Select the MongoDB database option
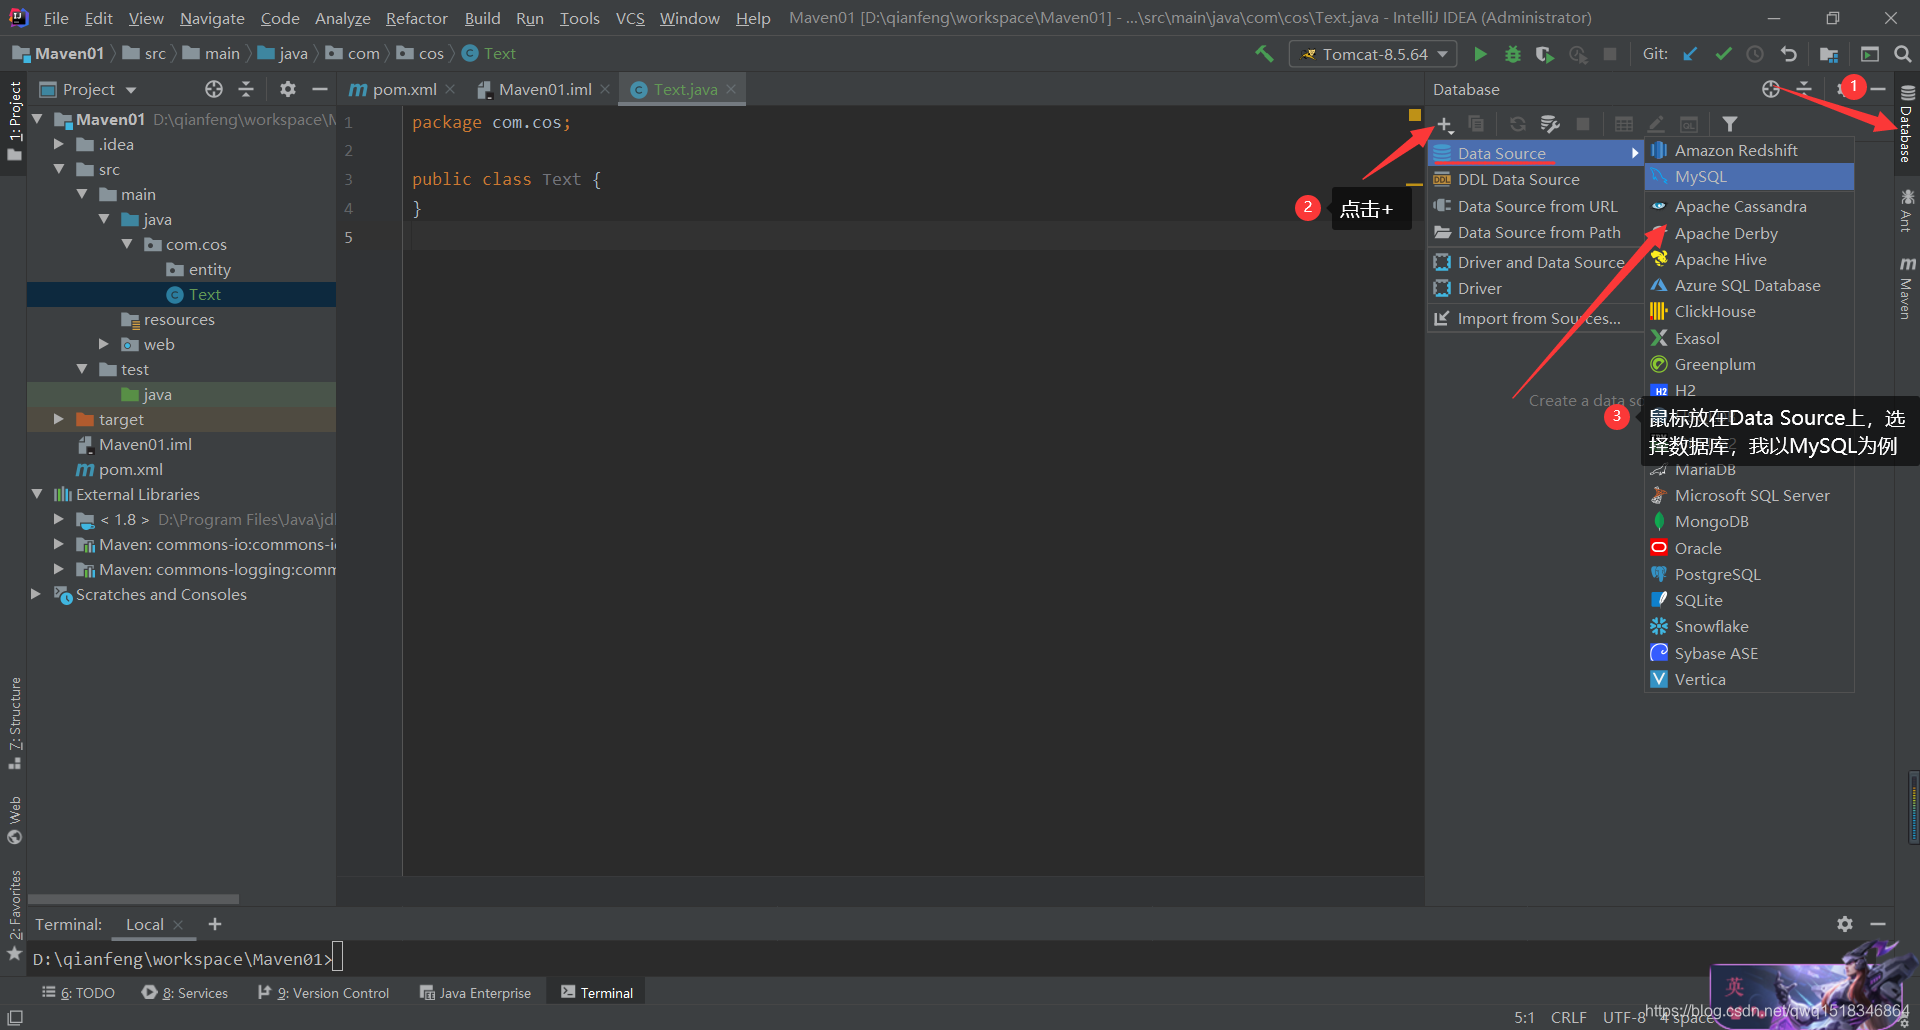1920x1030 pixels. (x=1749, y=521)
